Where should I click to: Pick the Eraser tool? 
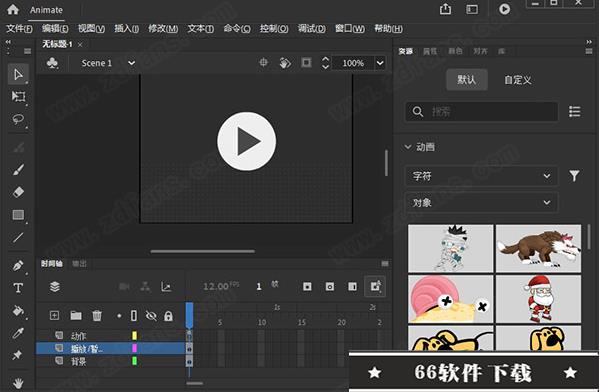click(18, 192)
